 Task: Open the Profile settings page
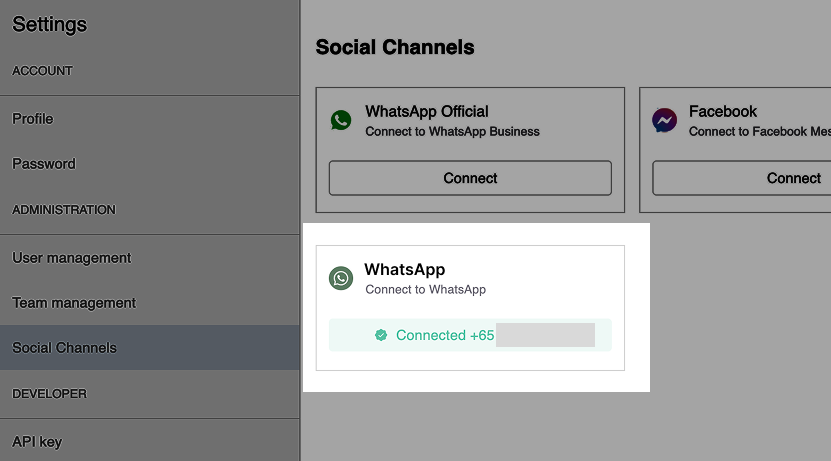149,119
